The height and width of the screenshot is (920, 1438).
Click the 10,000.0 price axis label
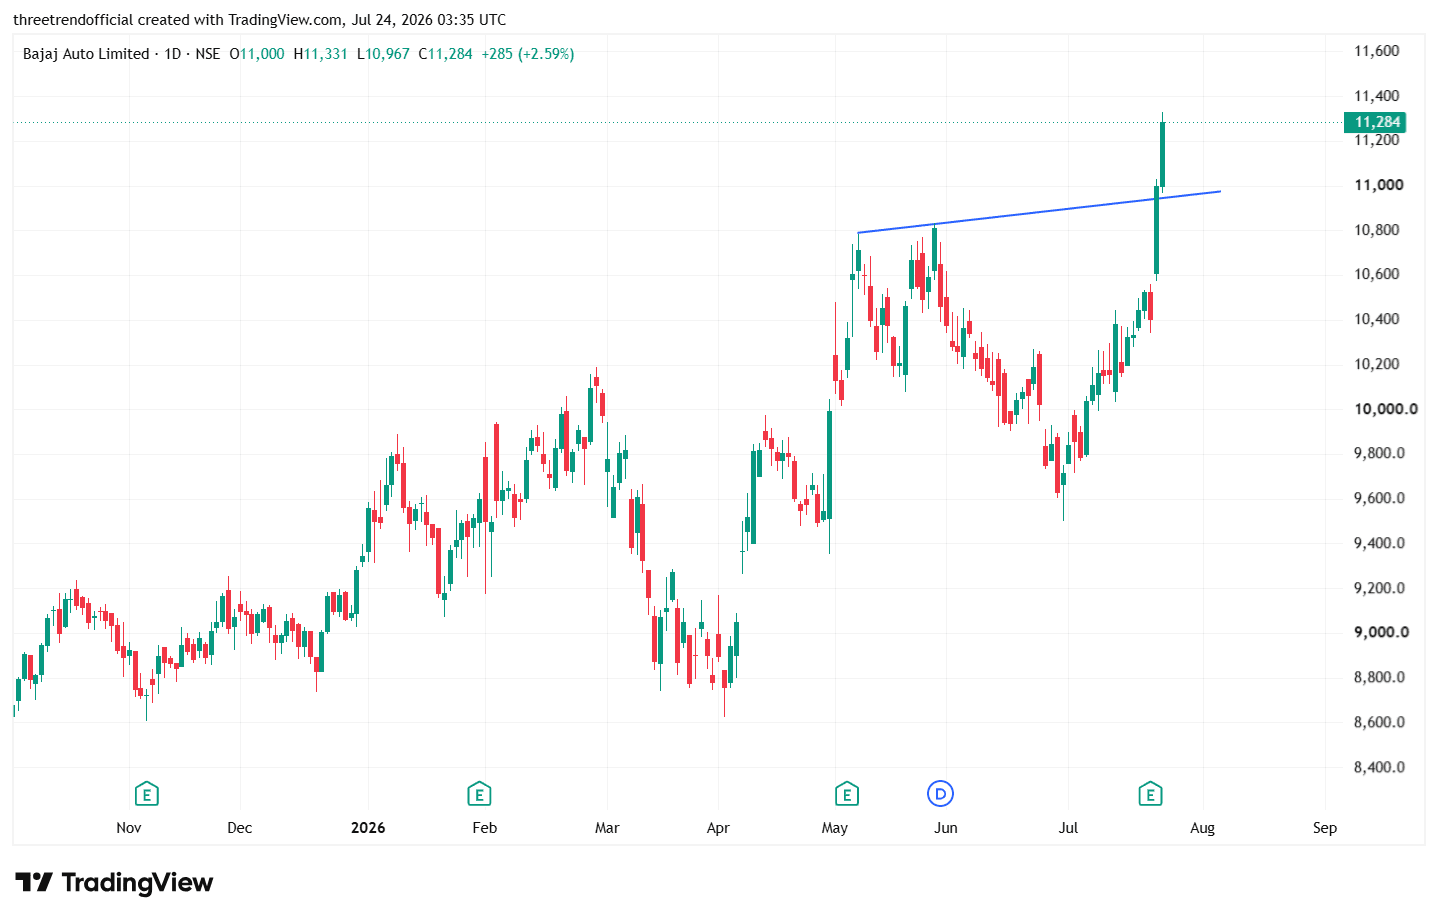(x=1385, y=409)
